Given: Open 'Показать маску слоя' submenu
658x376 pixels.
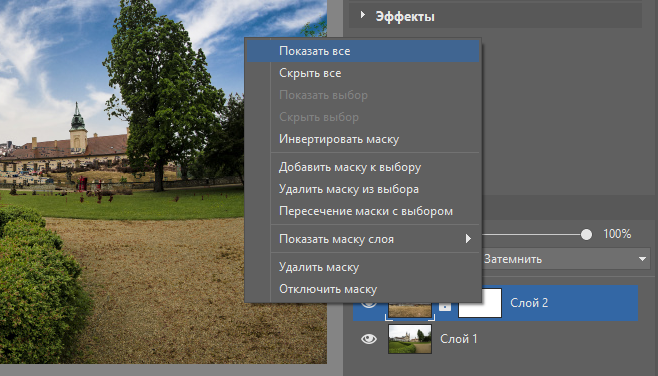Looking at the screenshot, I should 363,239.
